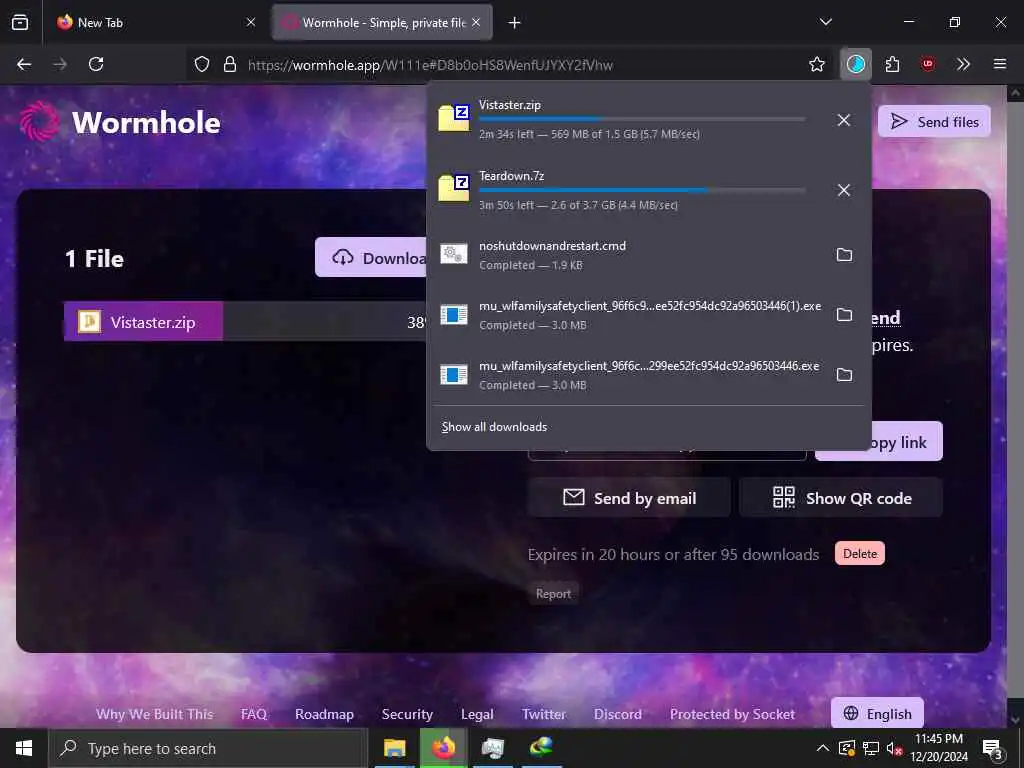1024x768 pixels.
Task: Open tracking protection shield in address bar
Action: (x=202, y=65)
